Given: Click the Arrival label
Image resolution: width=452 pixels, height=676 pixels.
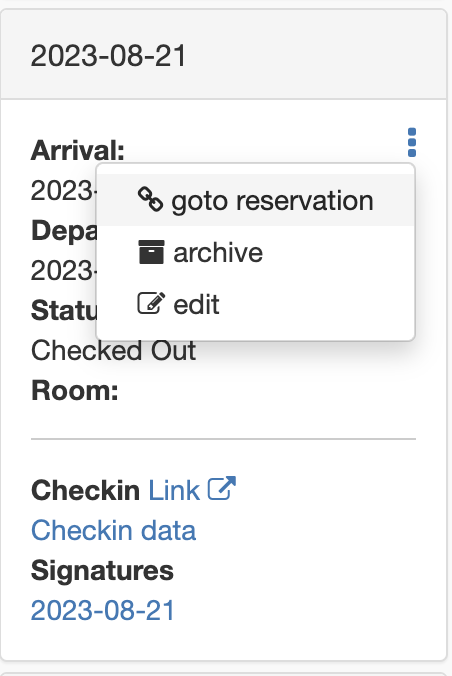Looking at the screenshot, I should pos(78,150).
